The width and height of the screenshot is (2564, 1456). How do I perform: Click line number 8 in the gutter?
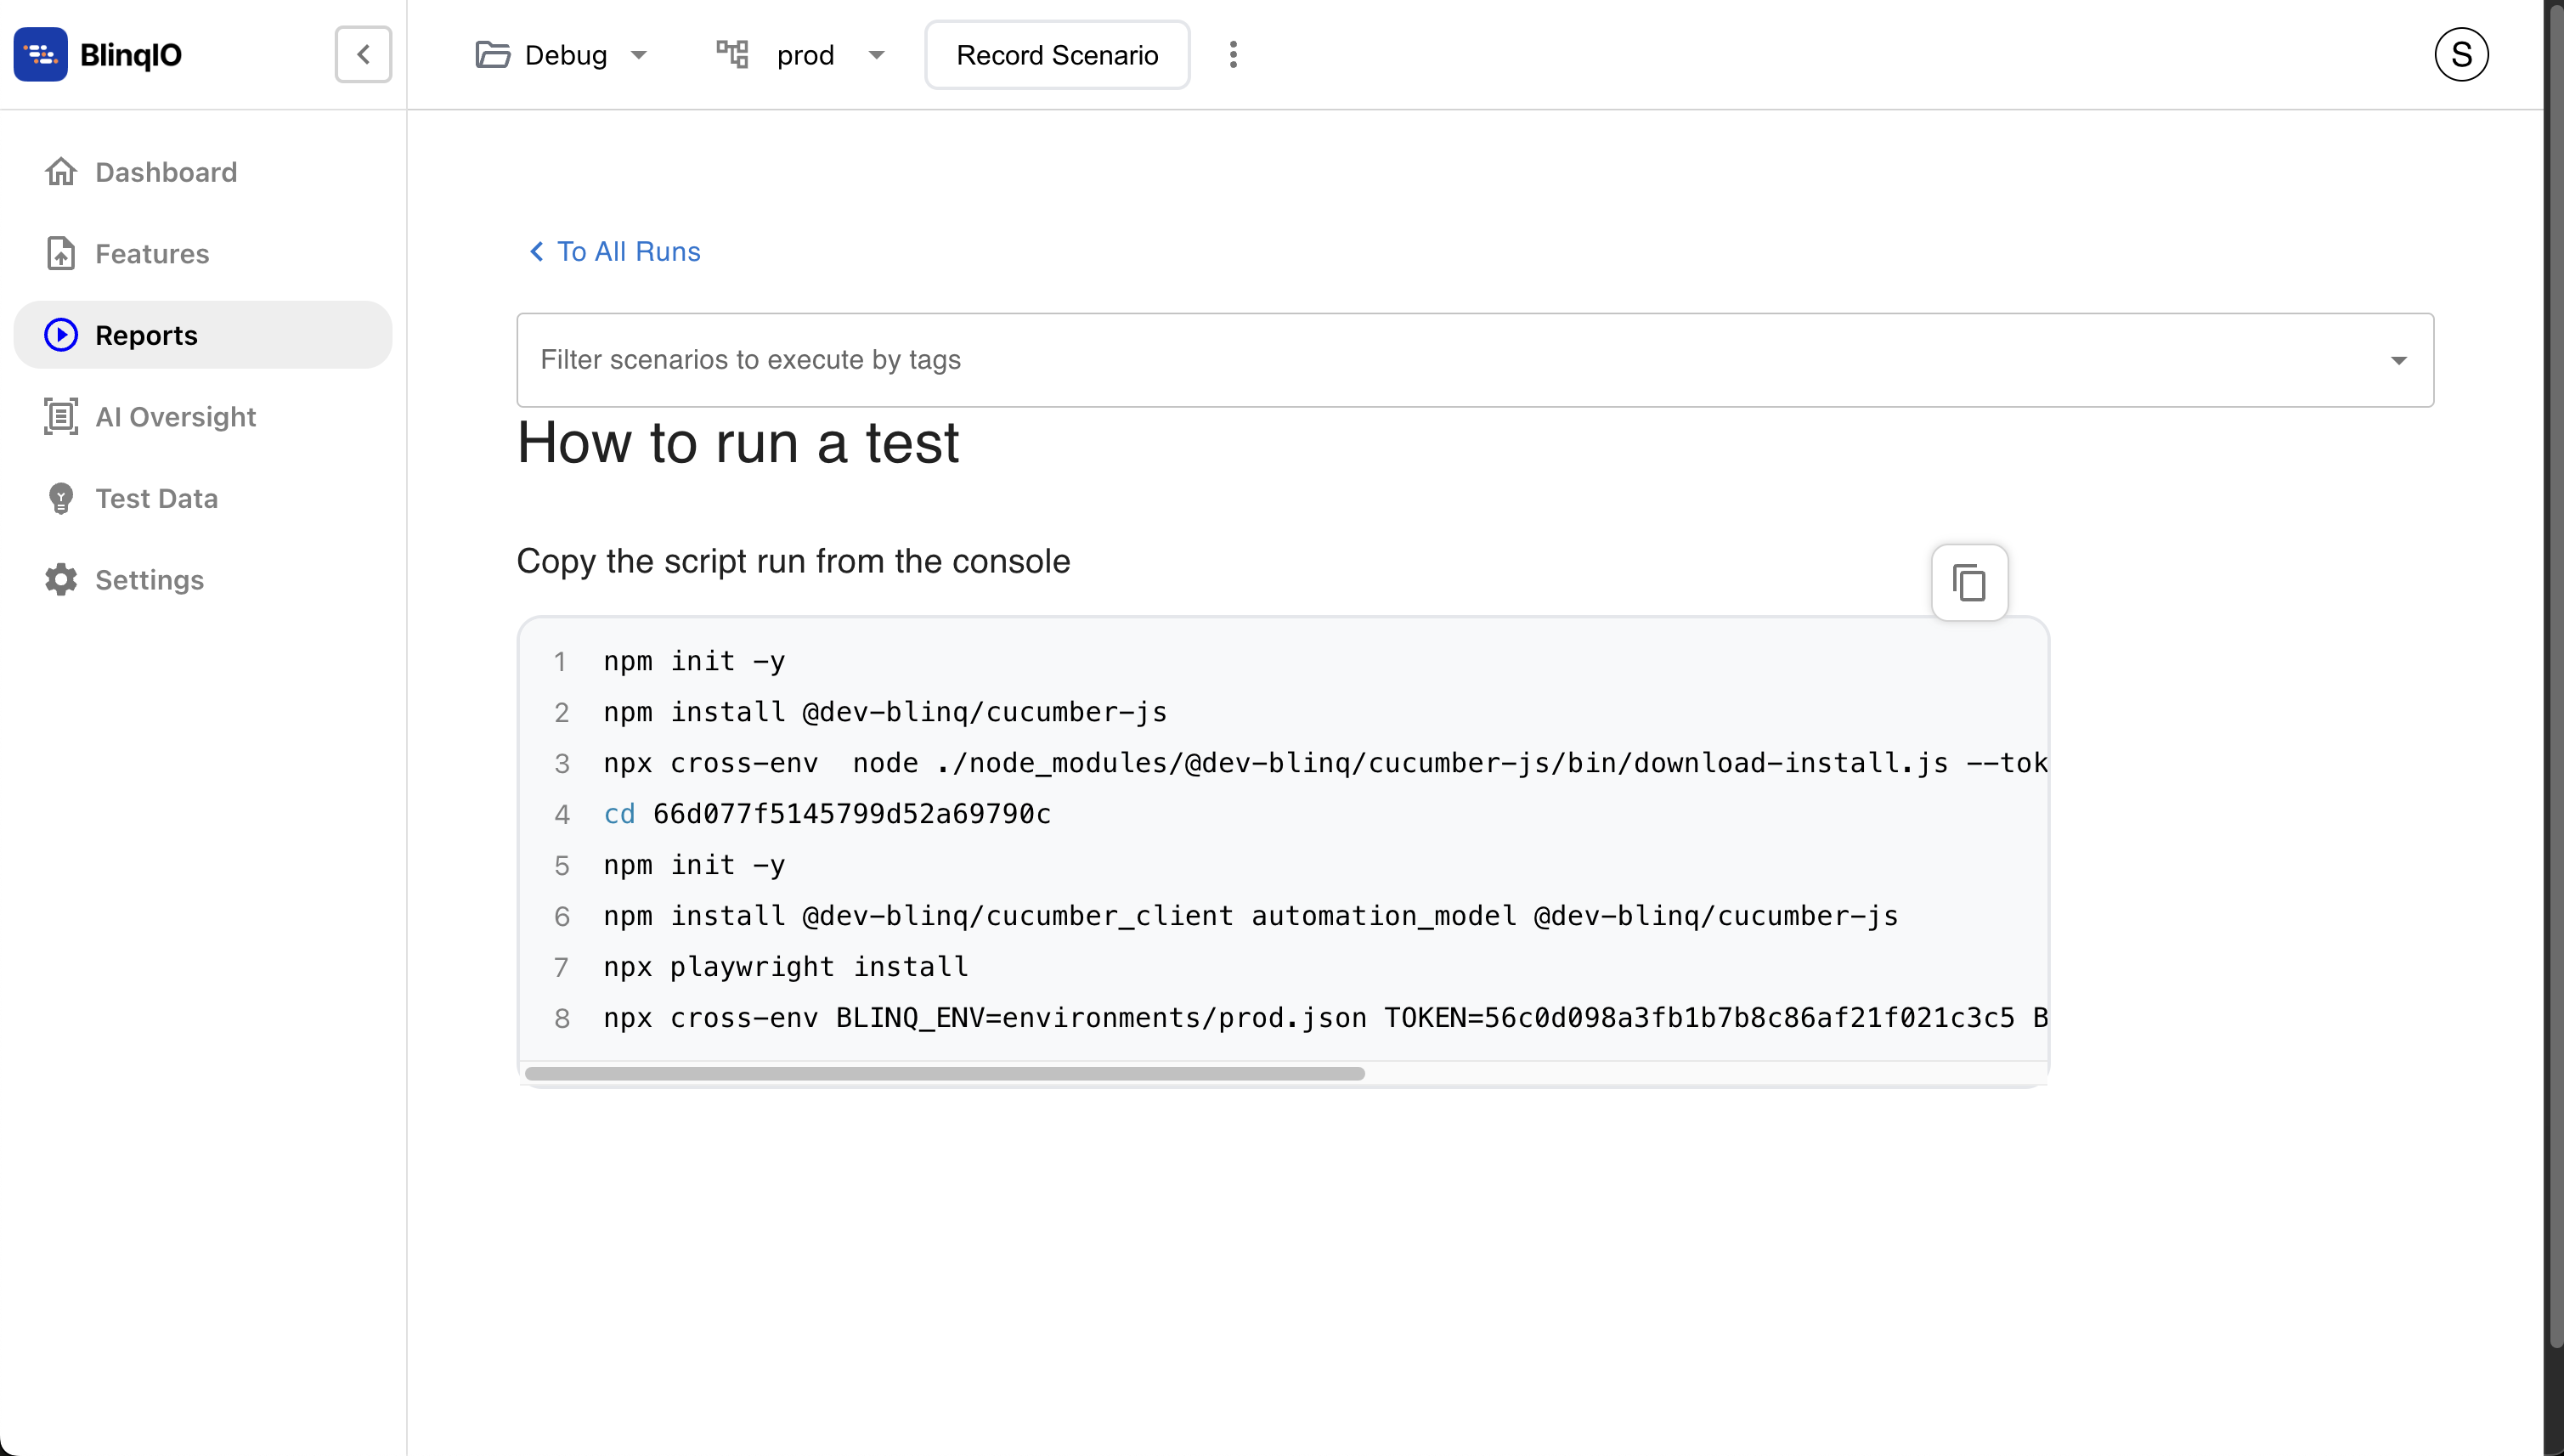[x=562, y=1019]
